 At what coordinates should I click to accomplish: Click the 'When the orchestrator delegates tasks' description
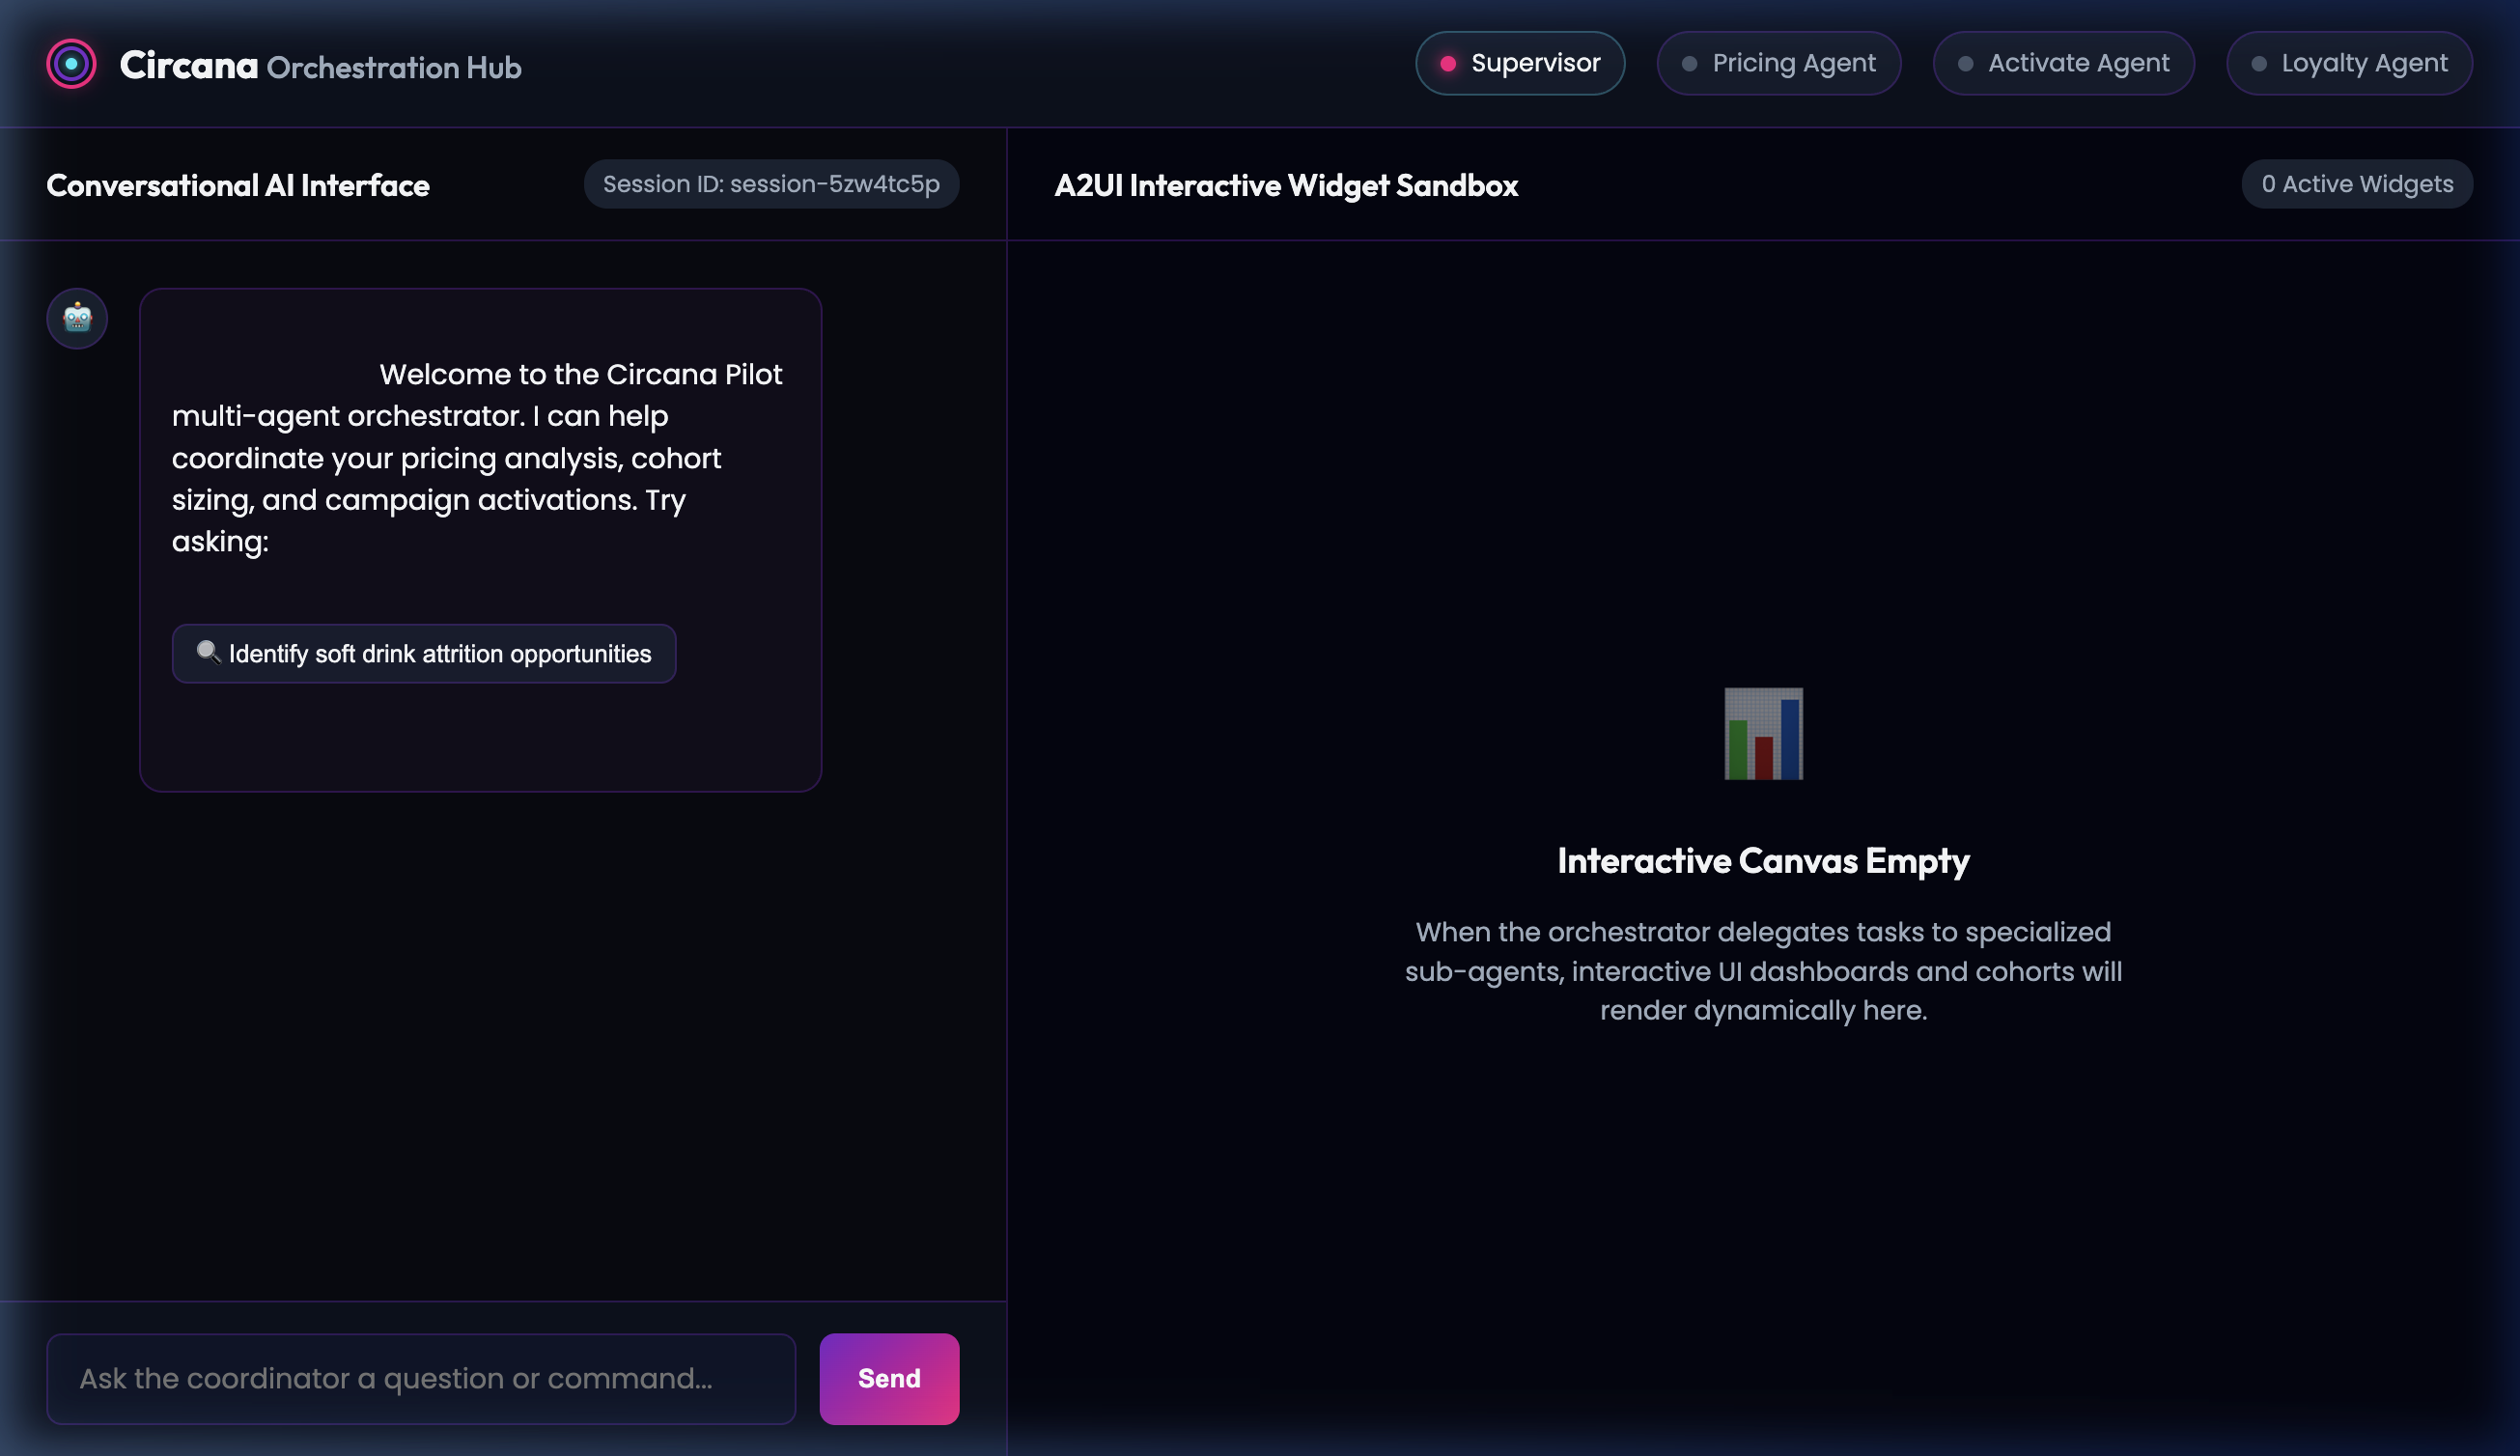coord(1763,971)
